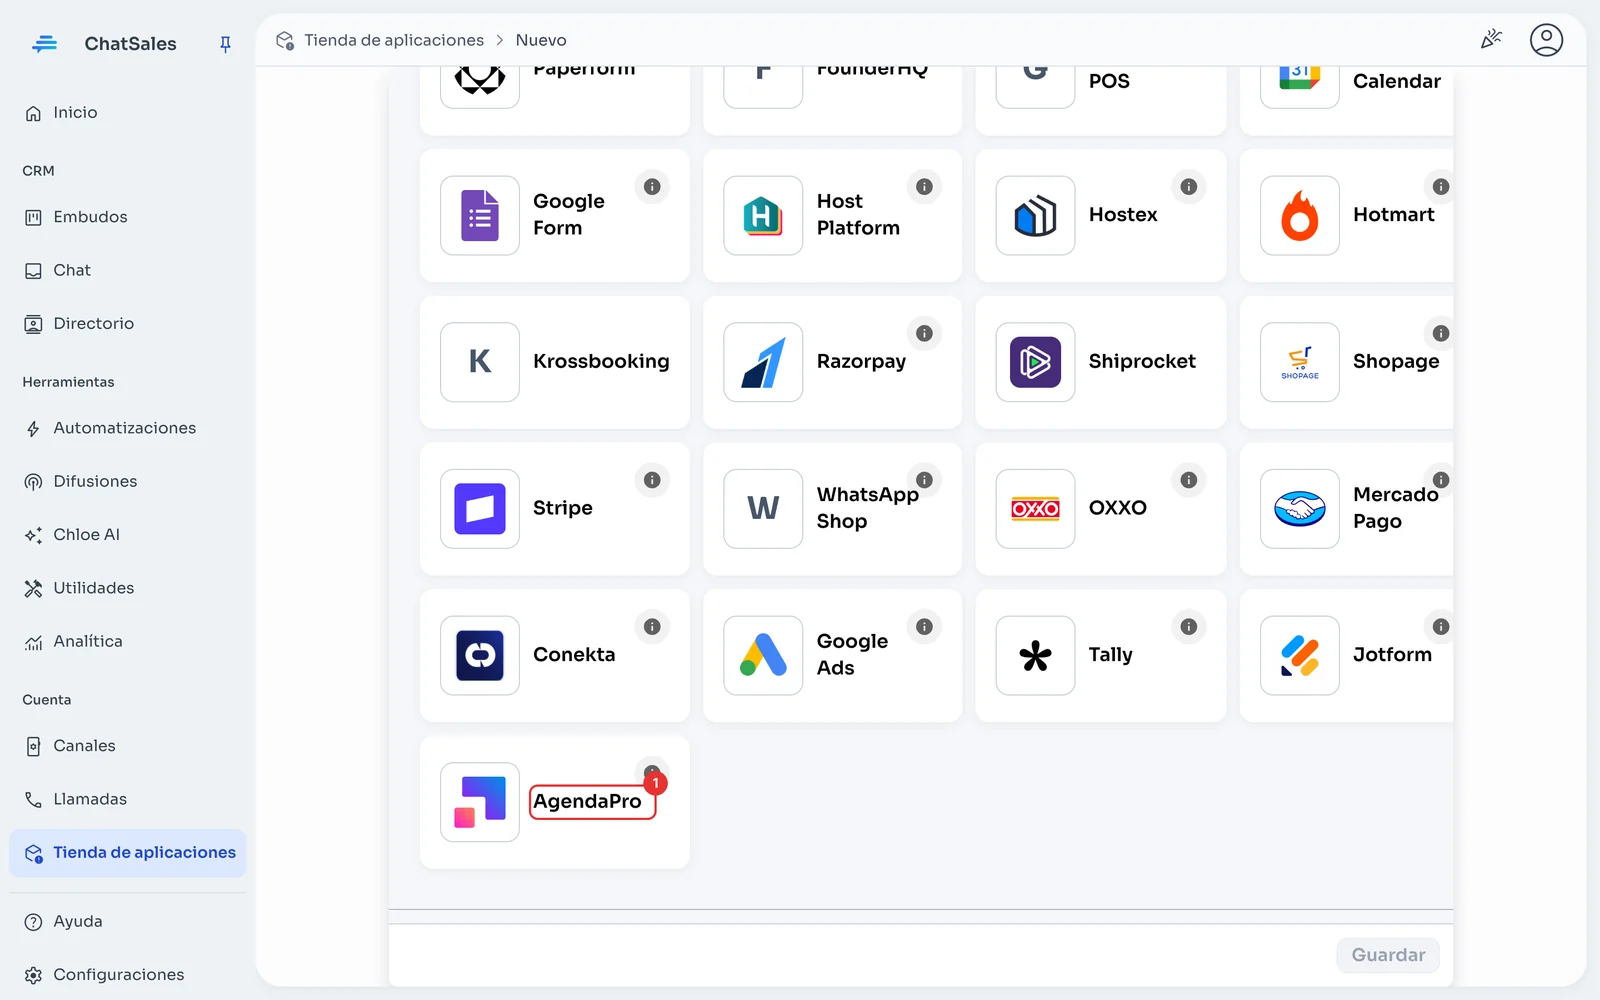Show info for Razorpay
1600x1000 pixels.
924,334
